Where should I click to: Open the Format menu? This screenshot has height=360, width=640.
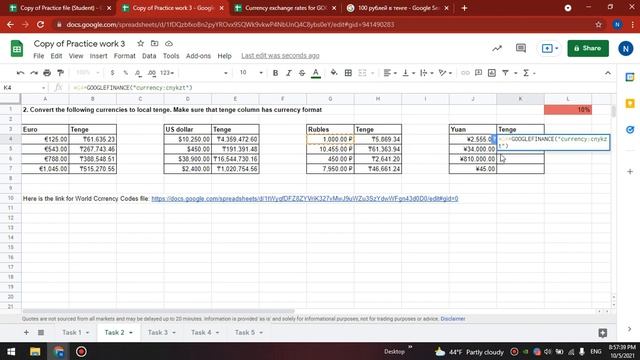tap(124, 56)
